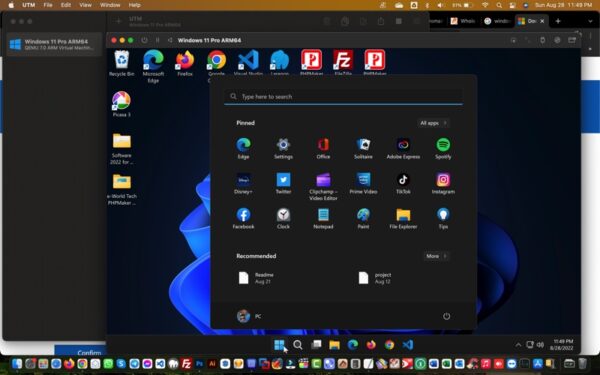Launch Office from pinned apps
This screenshot has width=600, height=375.
pos(323,148)
